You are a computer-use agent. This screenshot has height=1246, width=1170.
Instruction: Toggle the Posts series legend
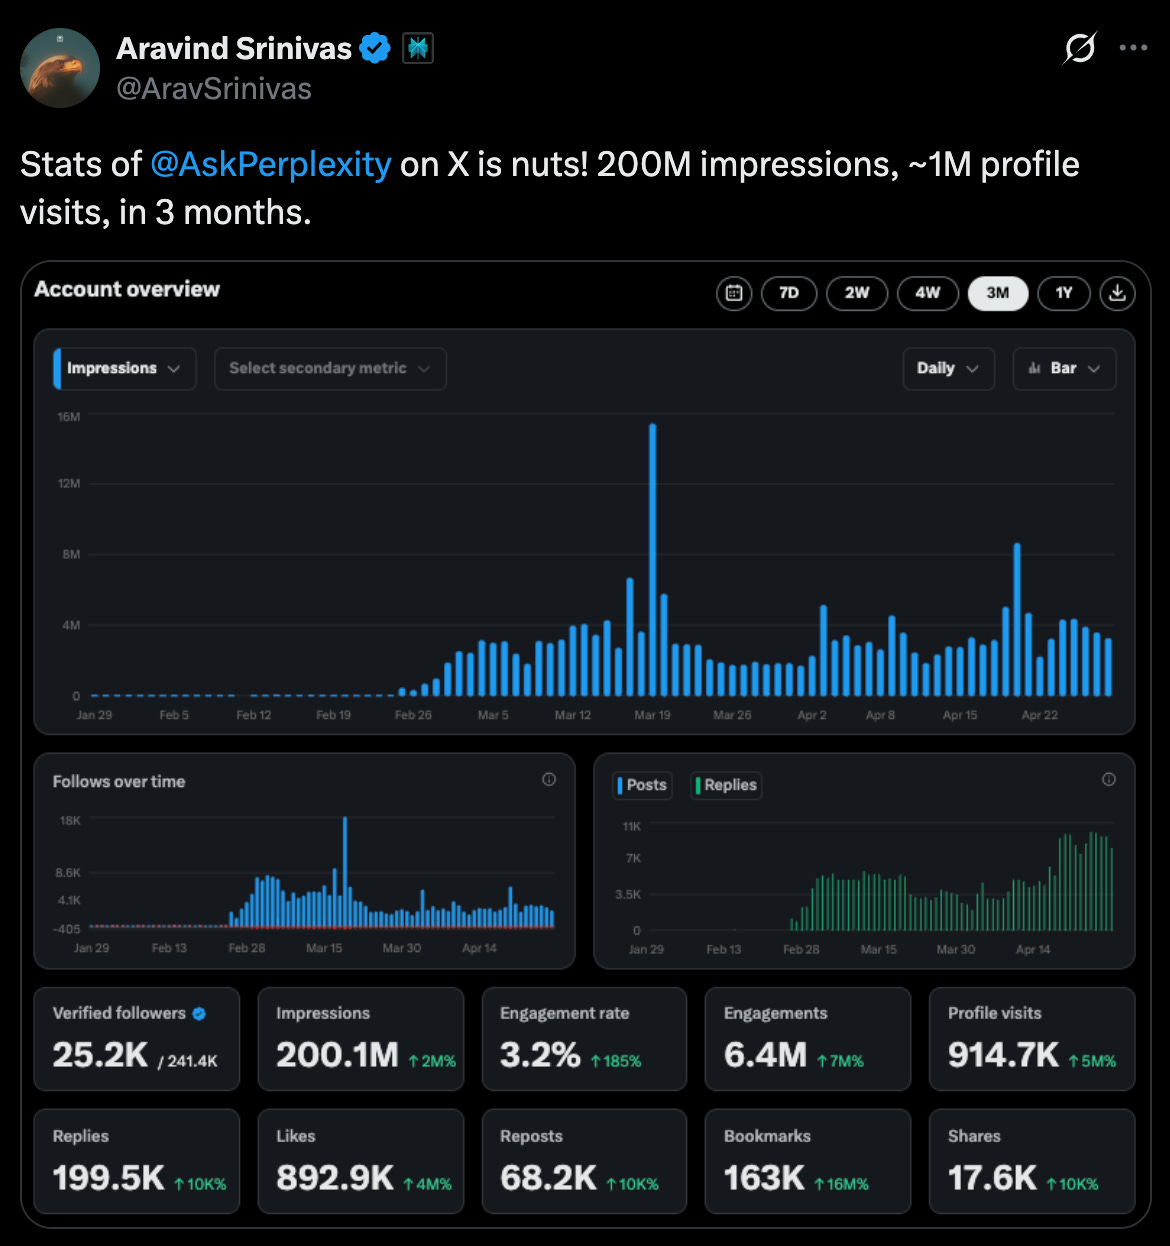click(x=642, y=785)
